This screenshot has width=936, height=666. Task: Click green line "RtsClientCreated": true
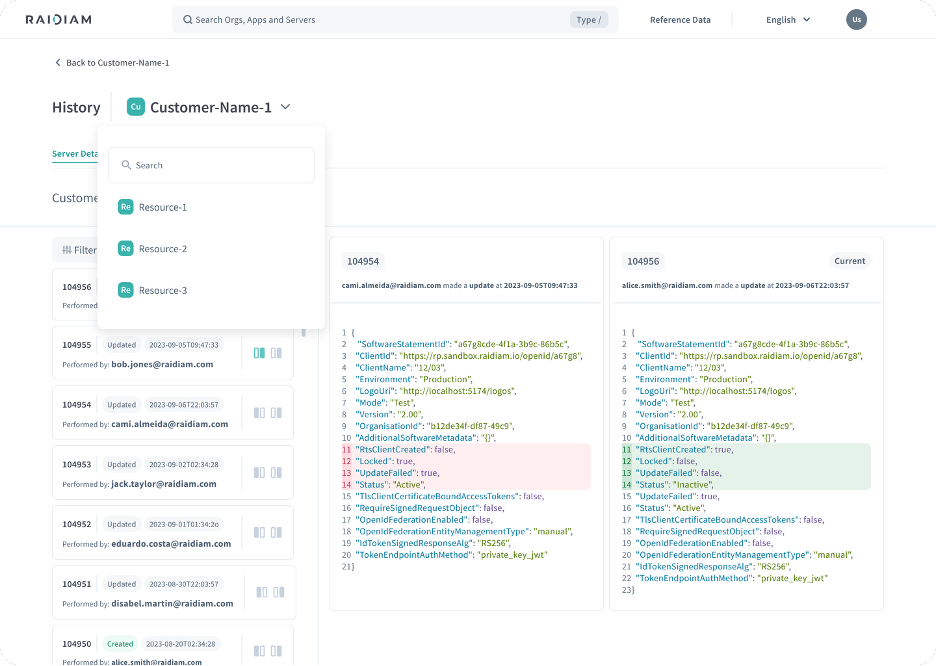746,449
